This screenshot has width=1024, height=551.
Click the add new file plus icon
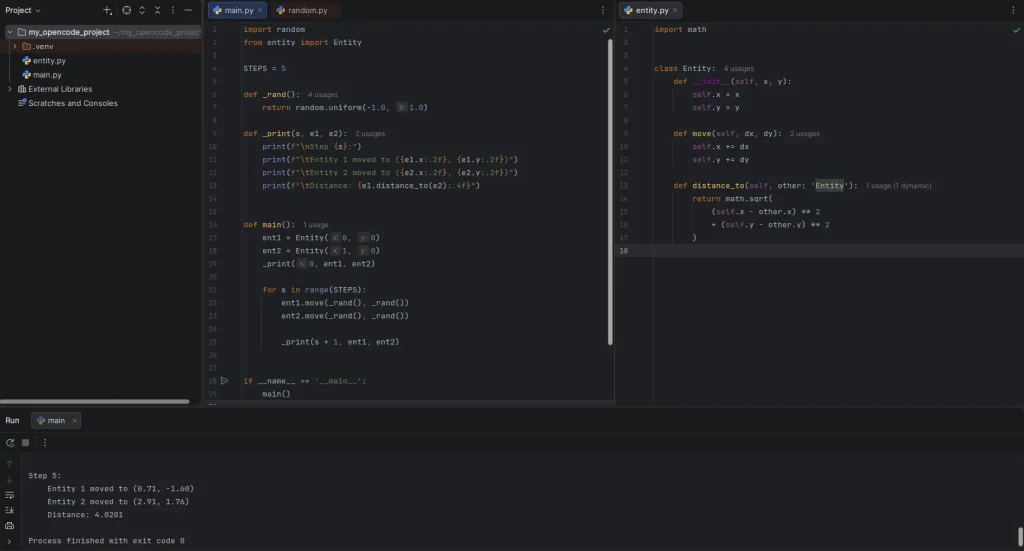point(107,10)
